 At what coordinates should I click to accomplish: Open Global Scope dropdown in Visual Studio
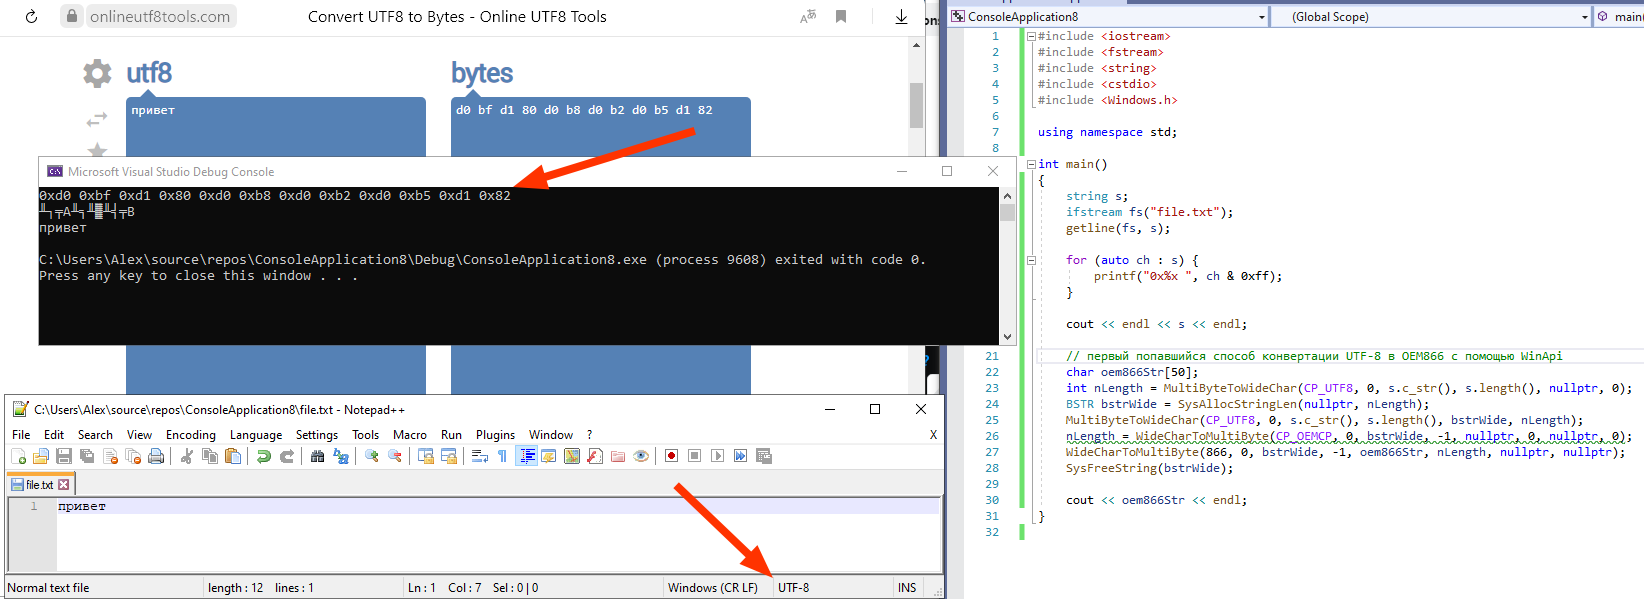(1431, 17)
